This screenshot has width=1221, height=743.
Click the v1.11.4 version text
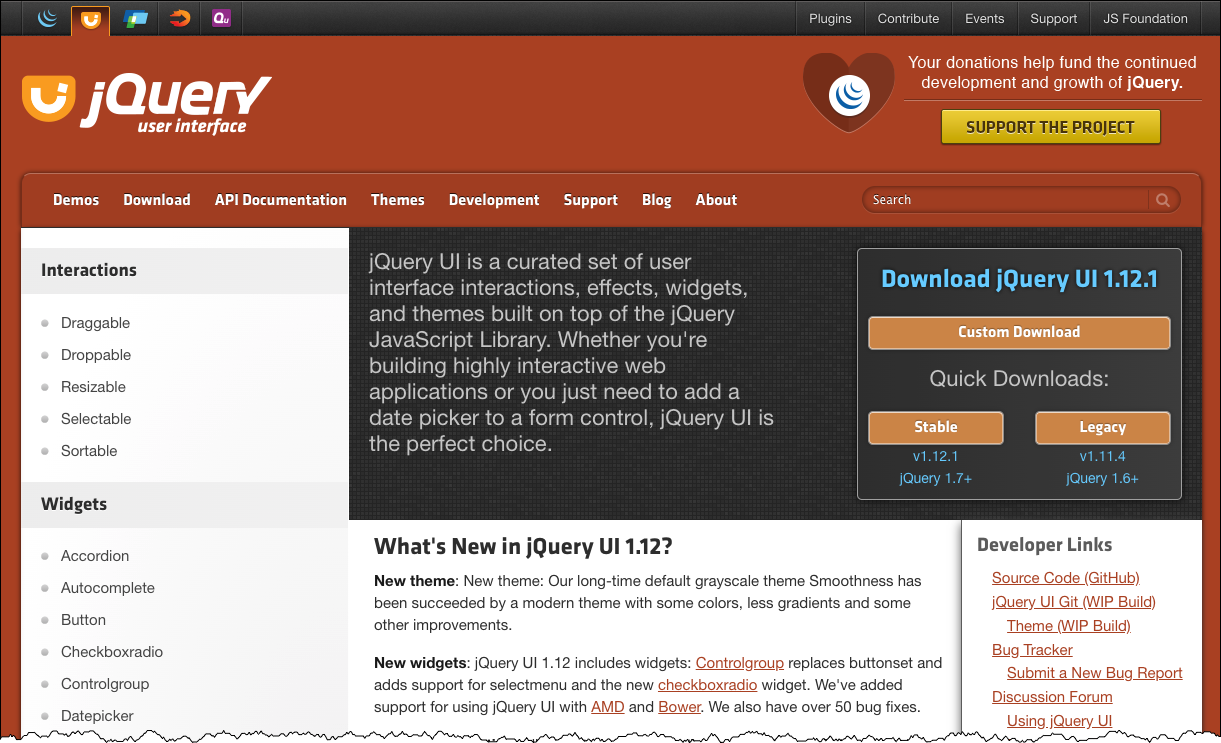[x=1102, y=457]
